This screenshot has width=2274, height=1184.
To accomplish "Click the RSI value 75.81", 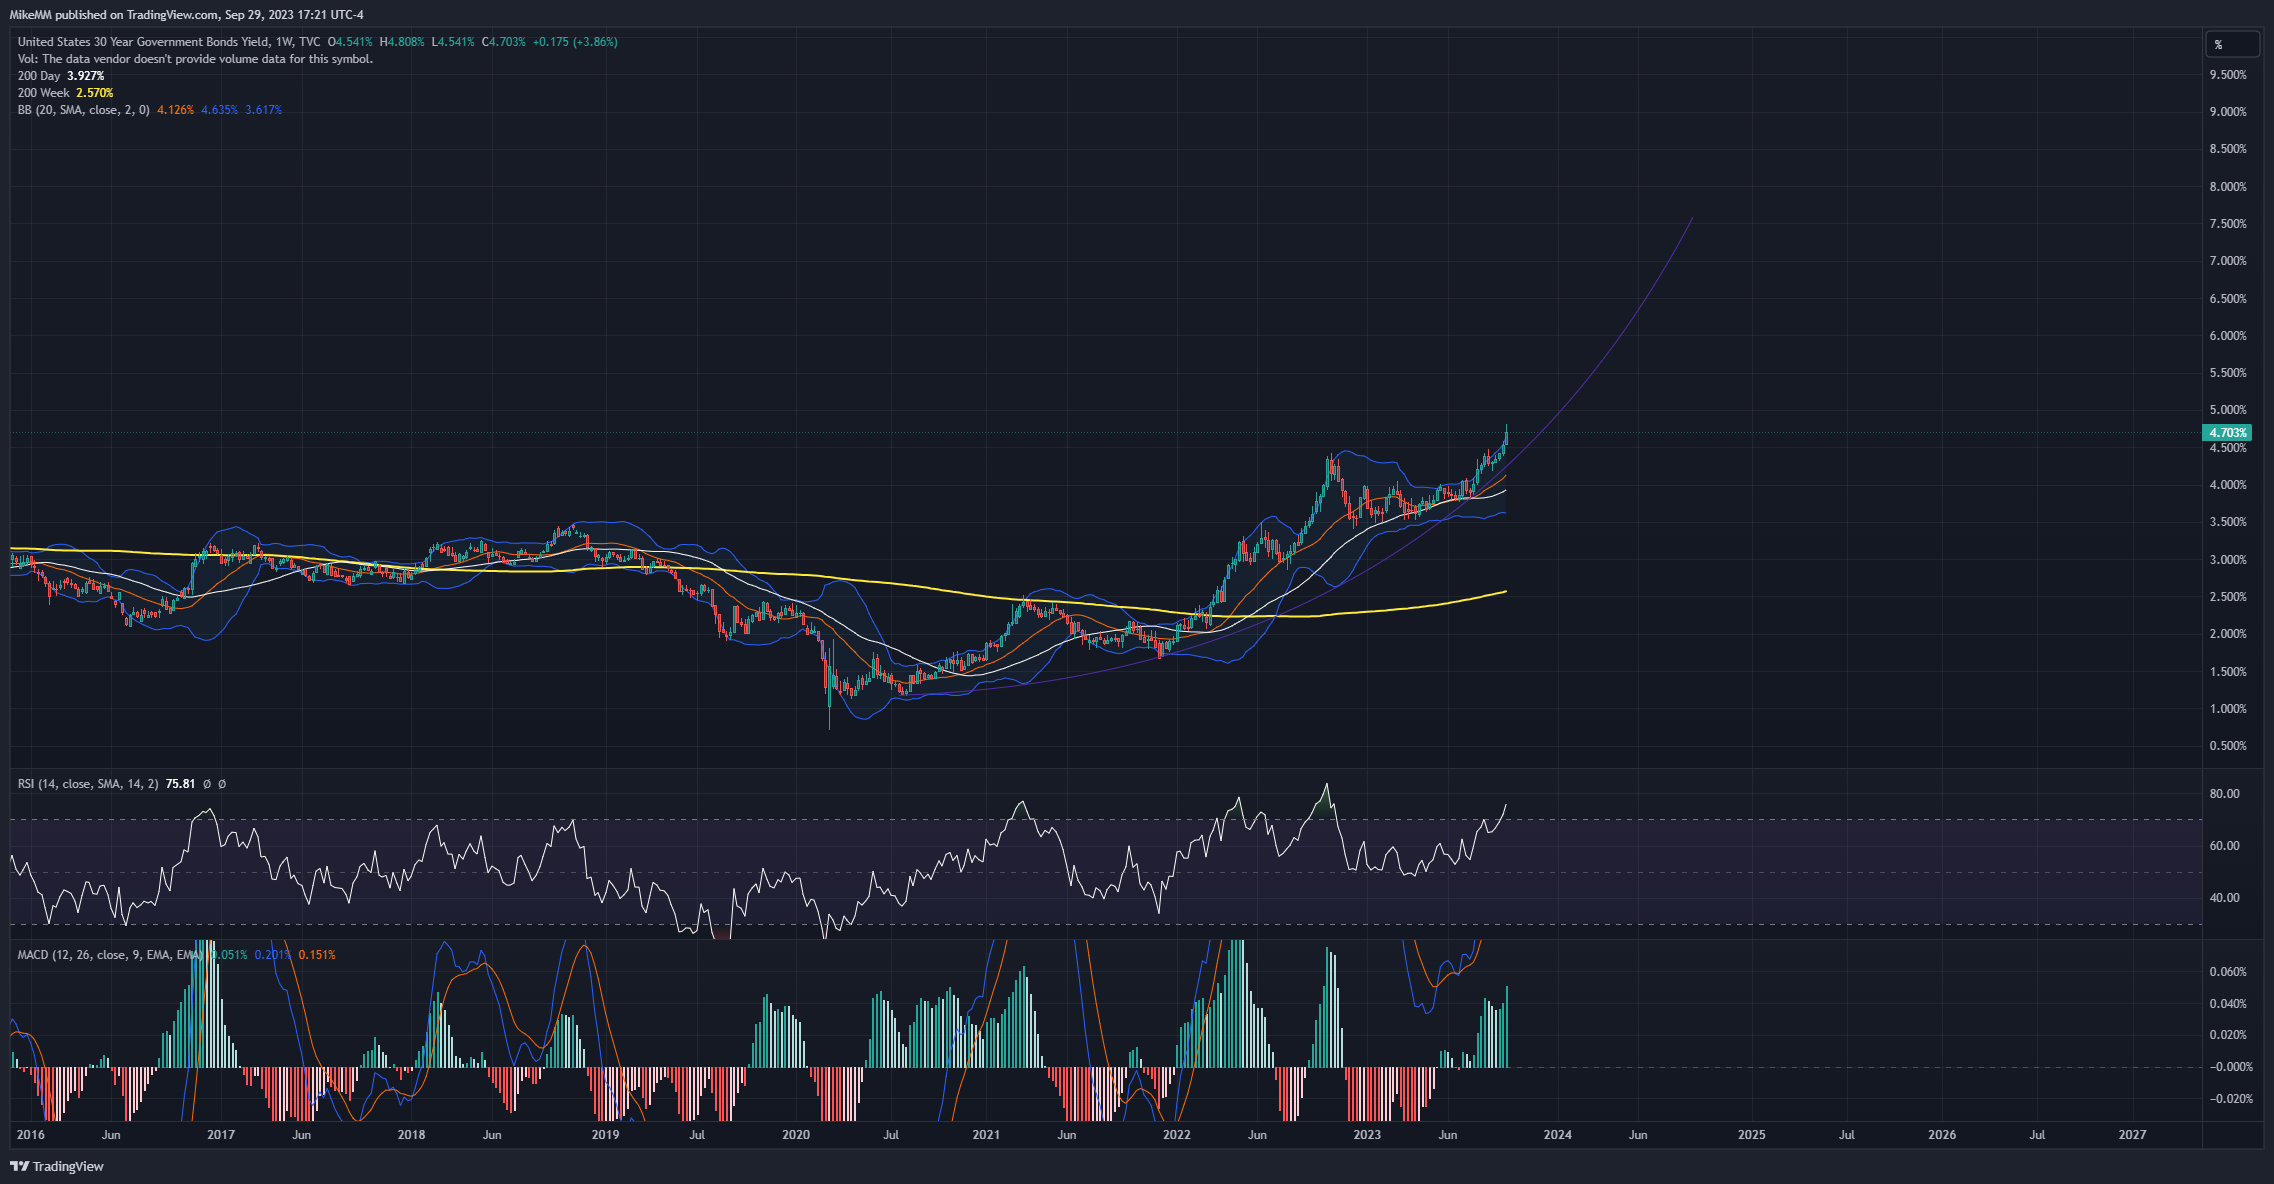I will 181,784.
